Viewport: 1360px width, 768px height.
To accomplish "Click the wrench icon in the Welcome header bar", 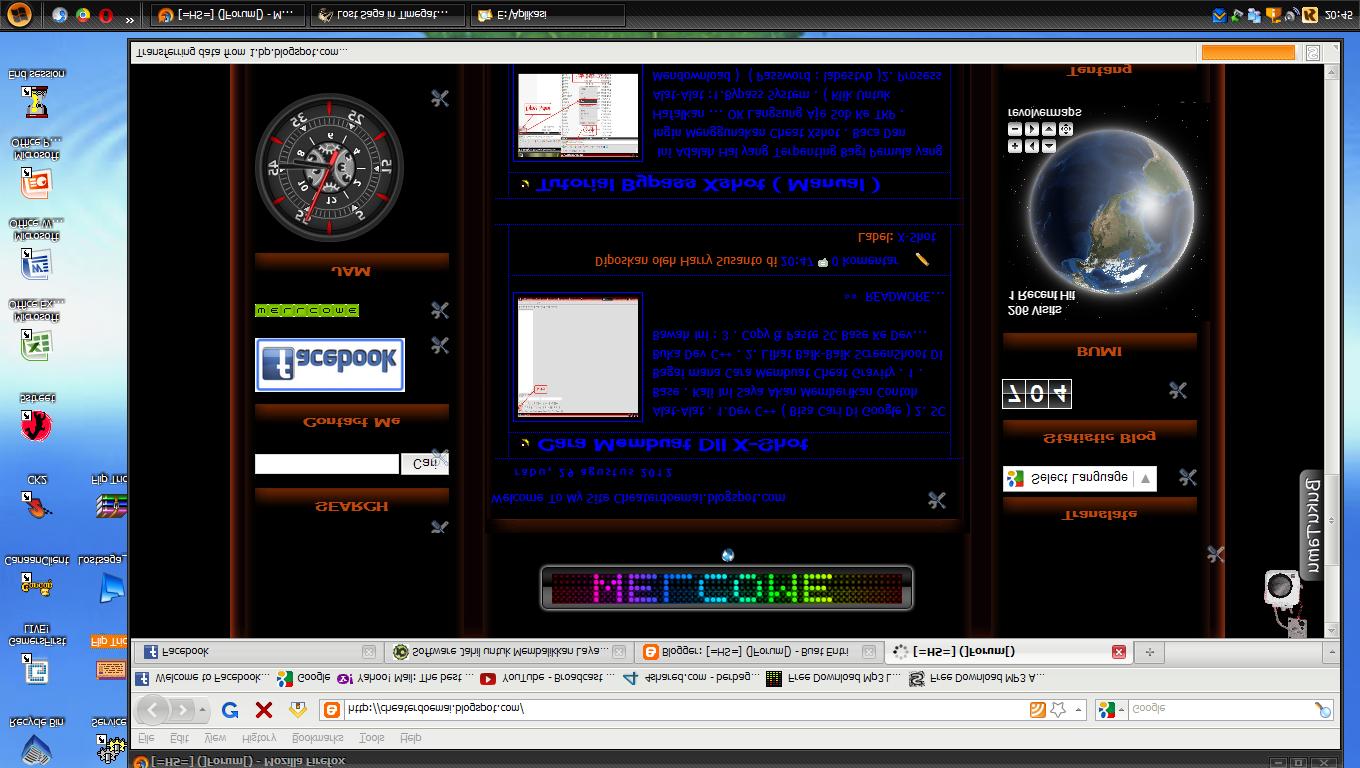I will pyautogui.click(x=937, y=500).
